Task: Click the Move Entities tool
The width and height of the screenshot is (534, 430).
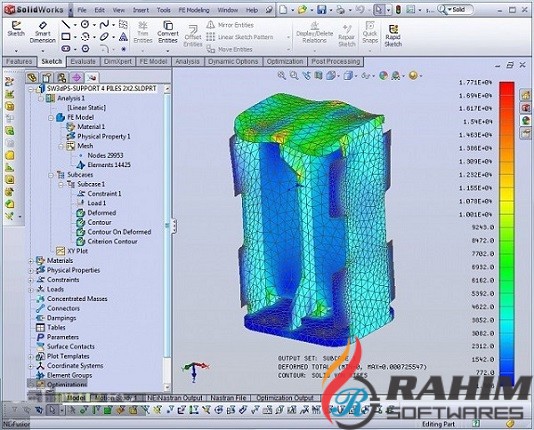Action: tap(230, 49)
